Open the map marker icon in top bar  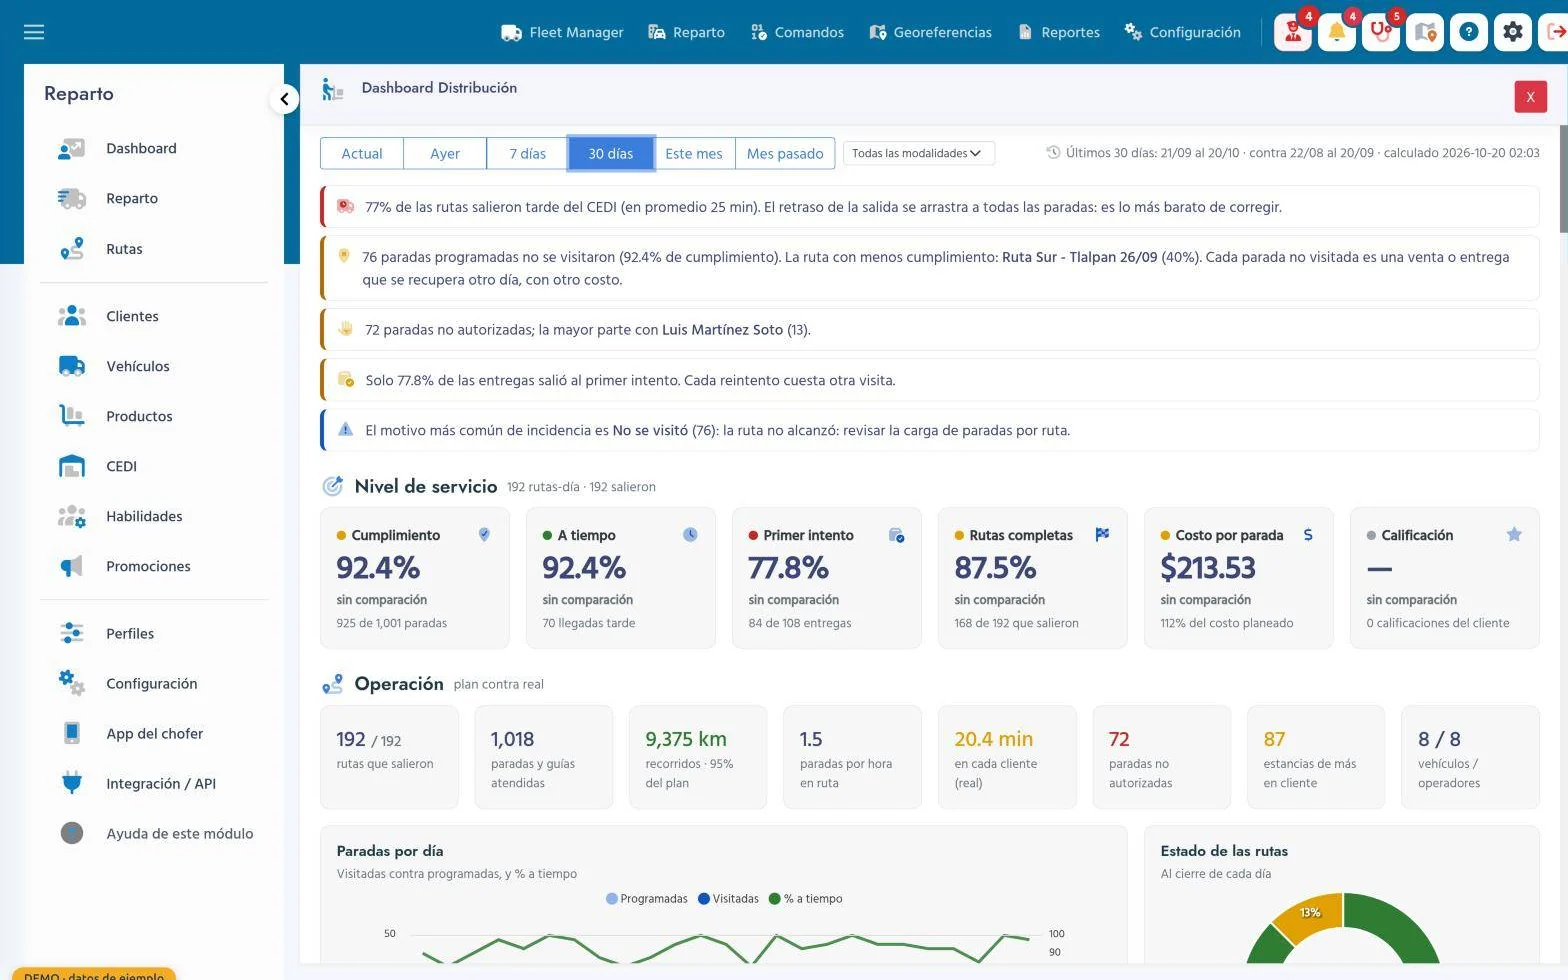(1425, 32)
